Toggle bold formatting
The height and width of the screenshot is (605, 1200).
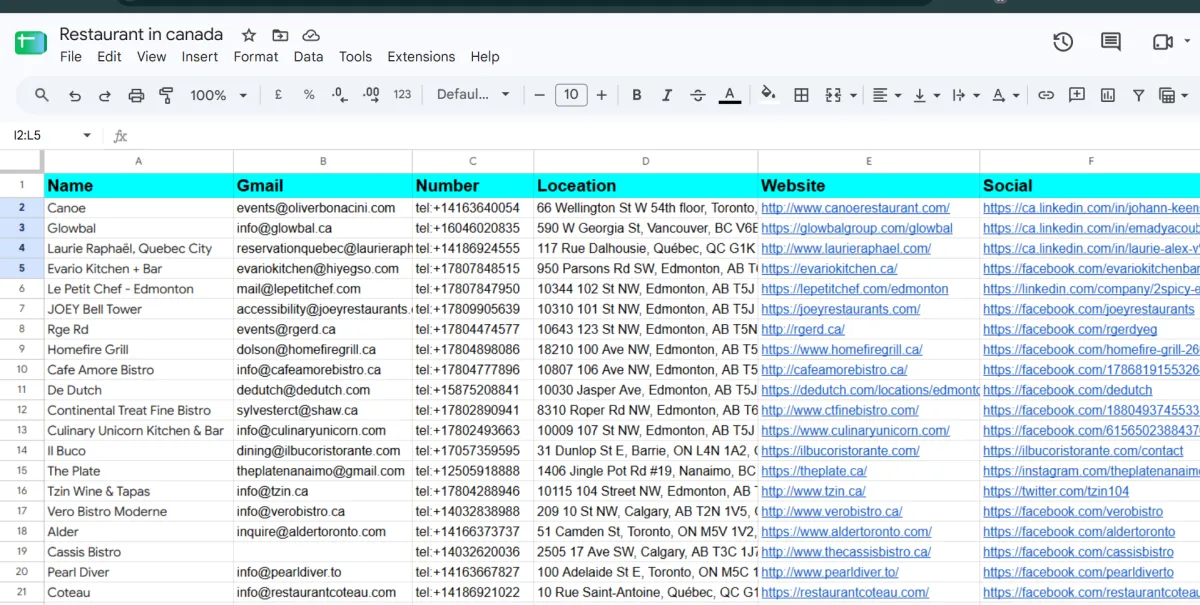[x=636, y=95]
